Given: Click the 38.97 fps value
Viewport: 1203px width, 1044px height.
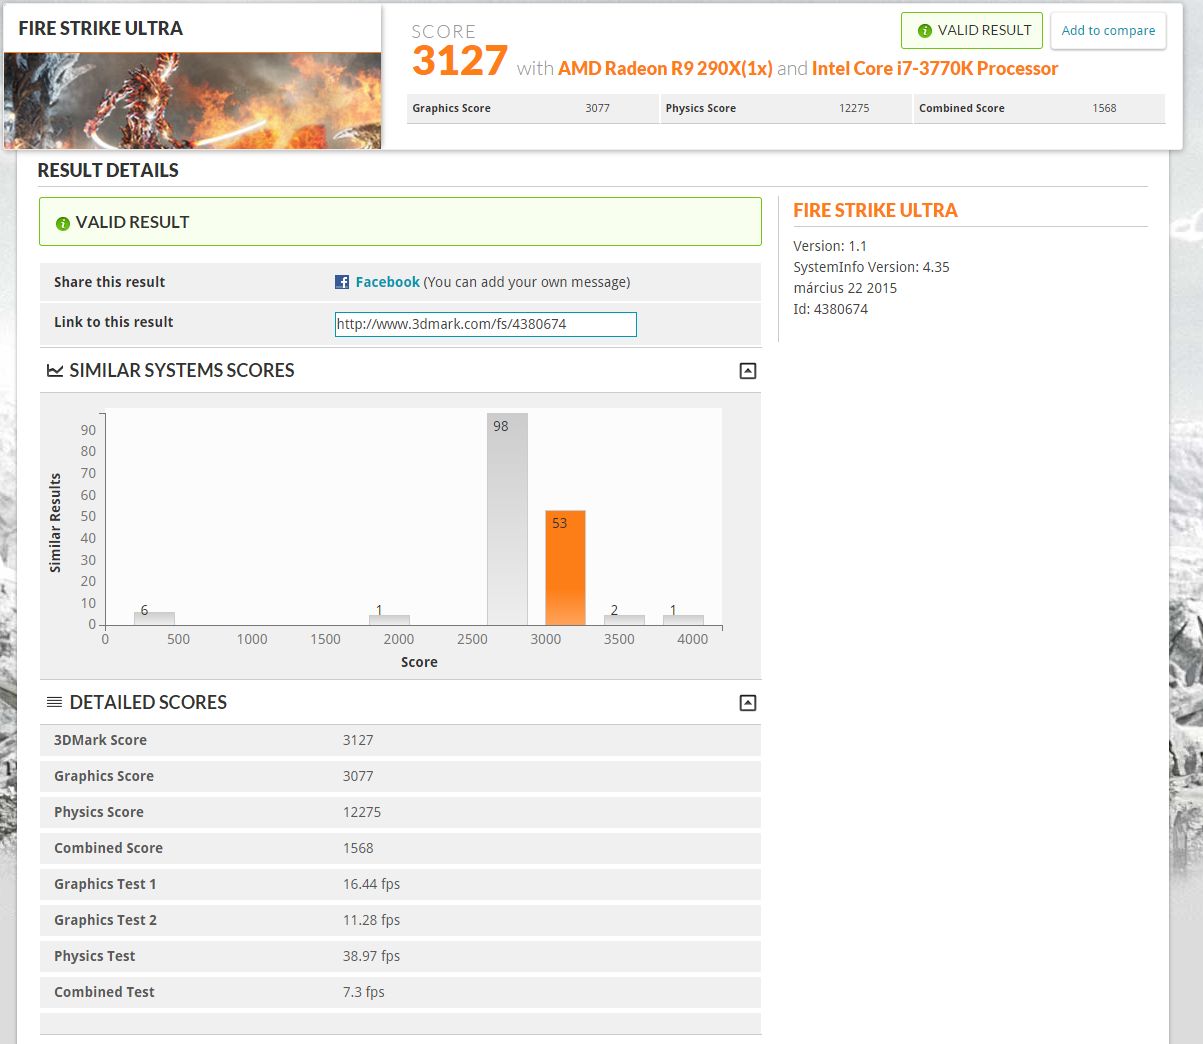Looking at the screenshot, I should pos(371,956).
